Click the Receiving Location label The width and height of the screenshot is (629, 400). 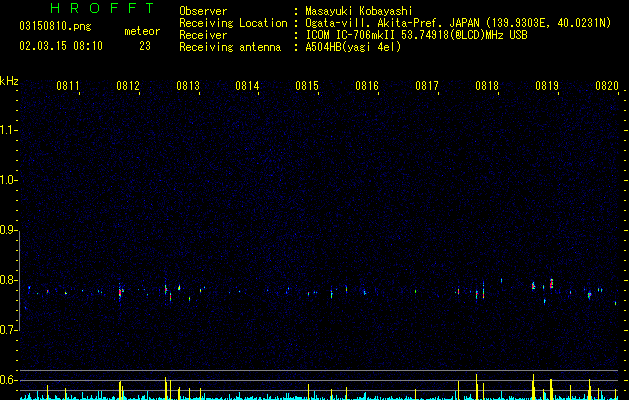(x=233, y=23)
